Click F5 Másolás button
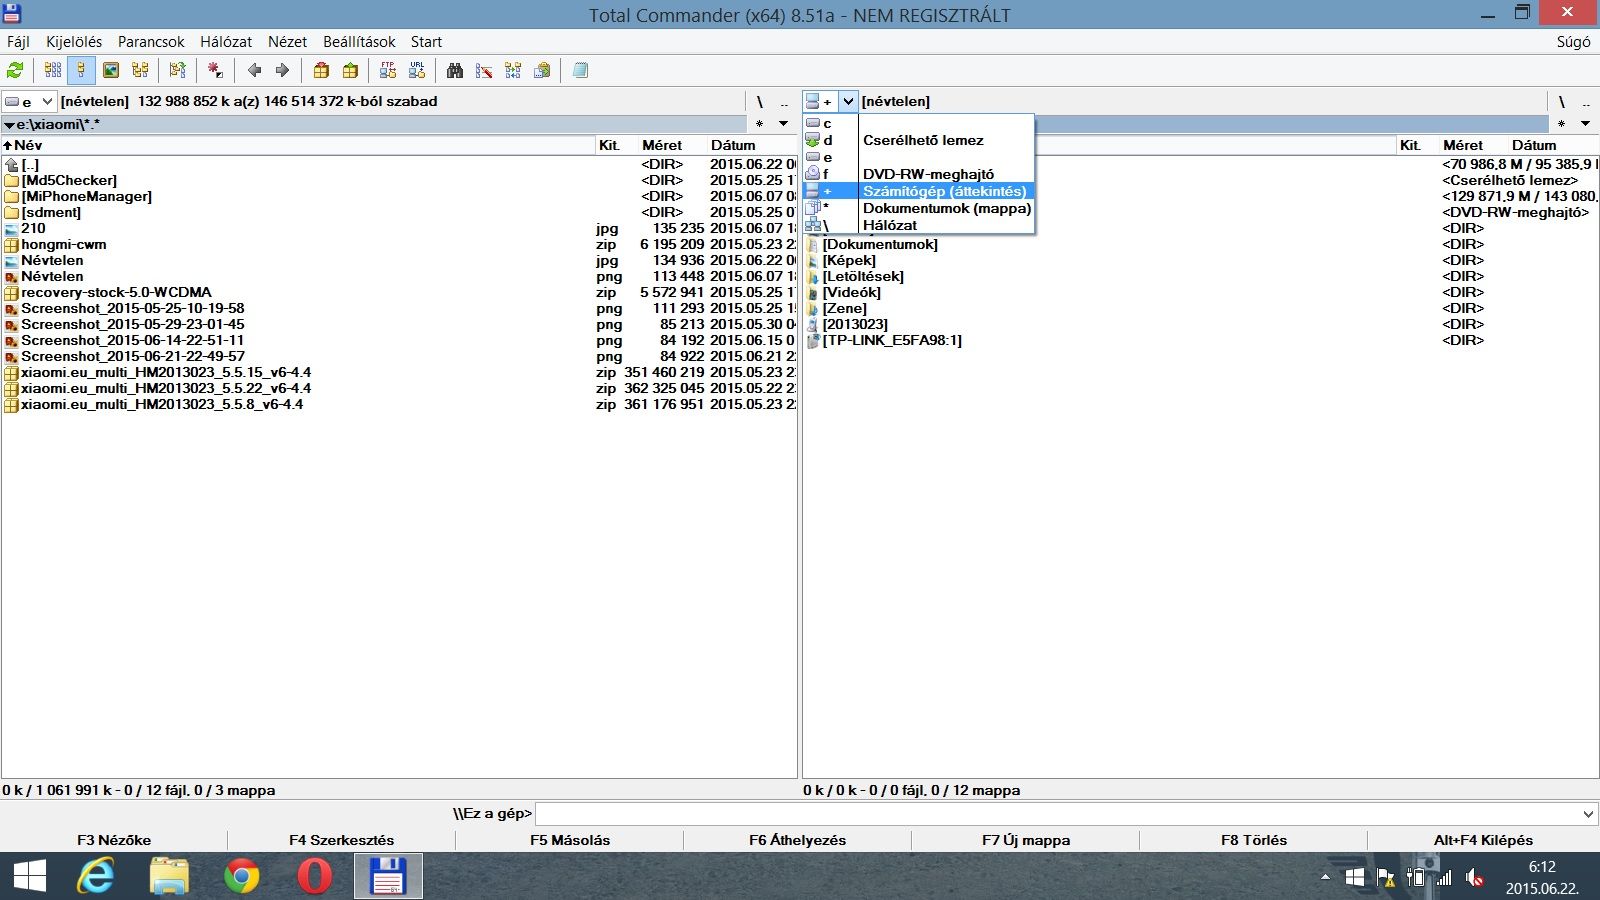This screenshot has height=900, width=1600. (570, 840)
